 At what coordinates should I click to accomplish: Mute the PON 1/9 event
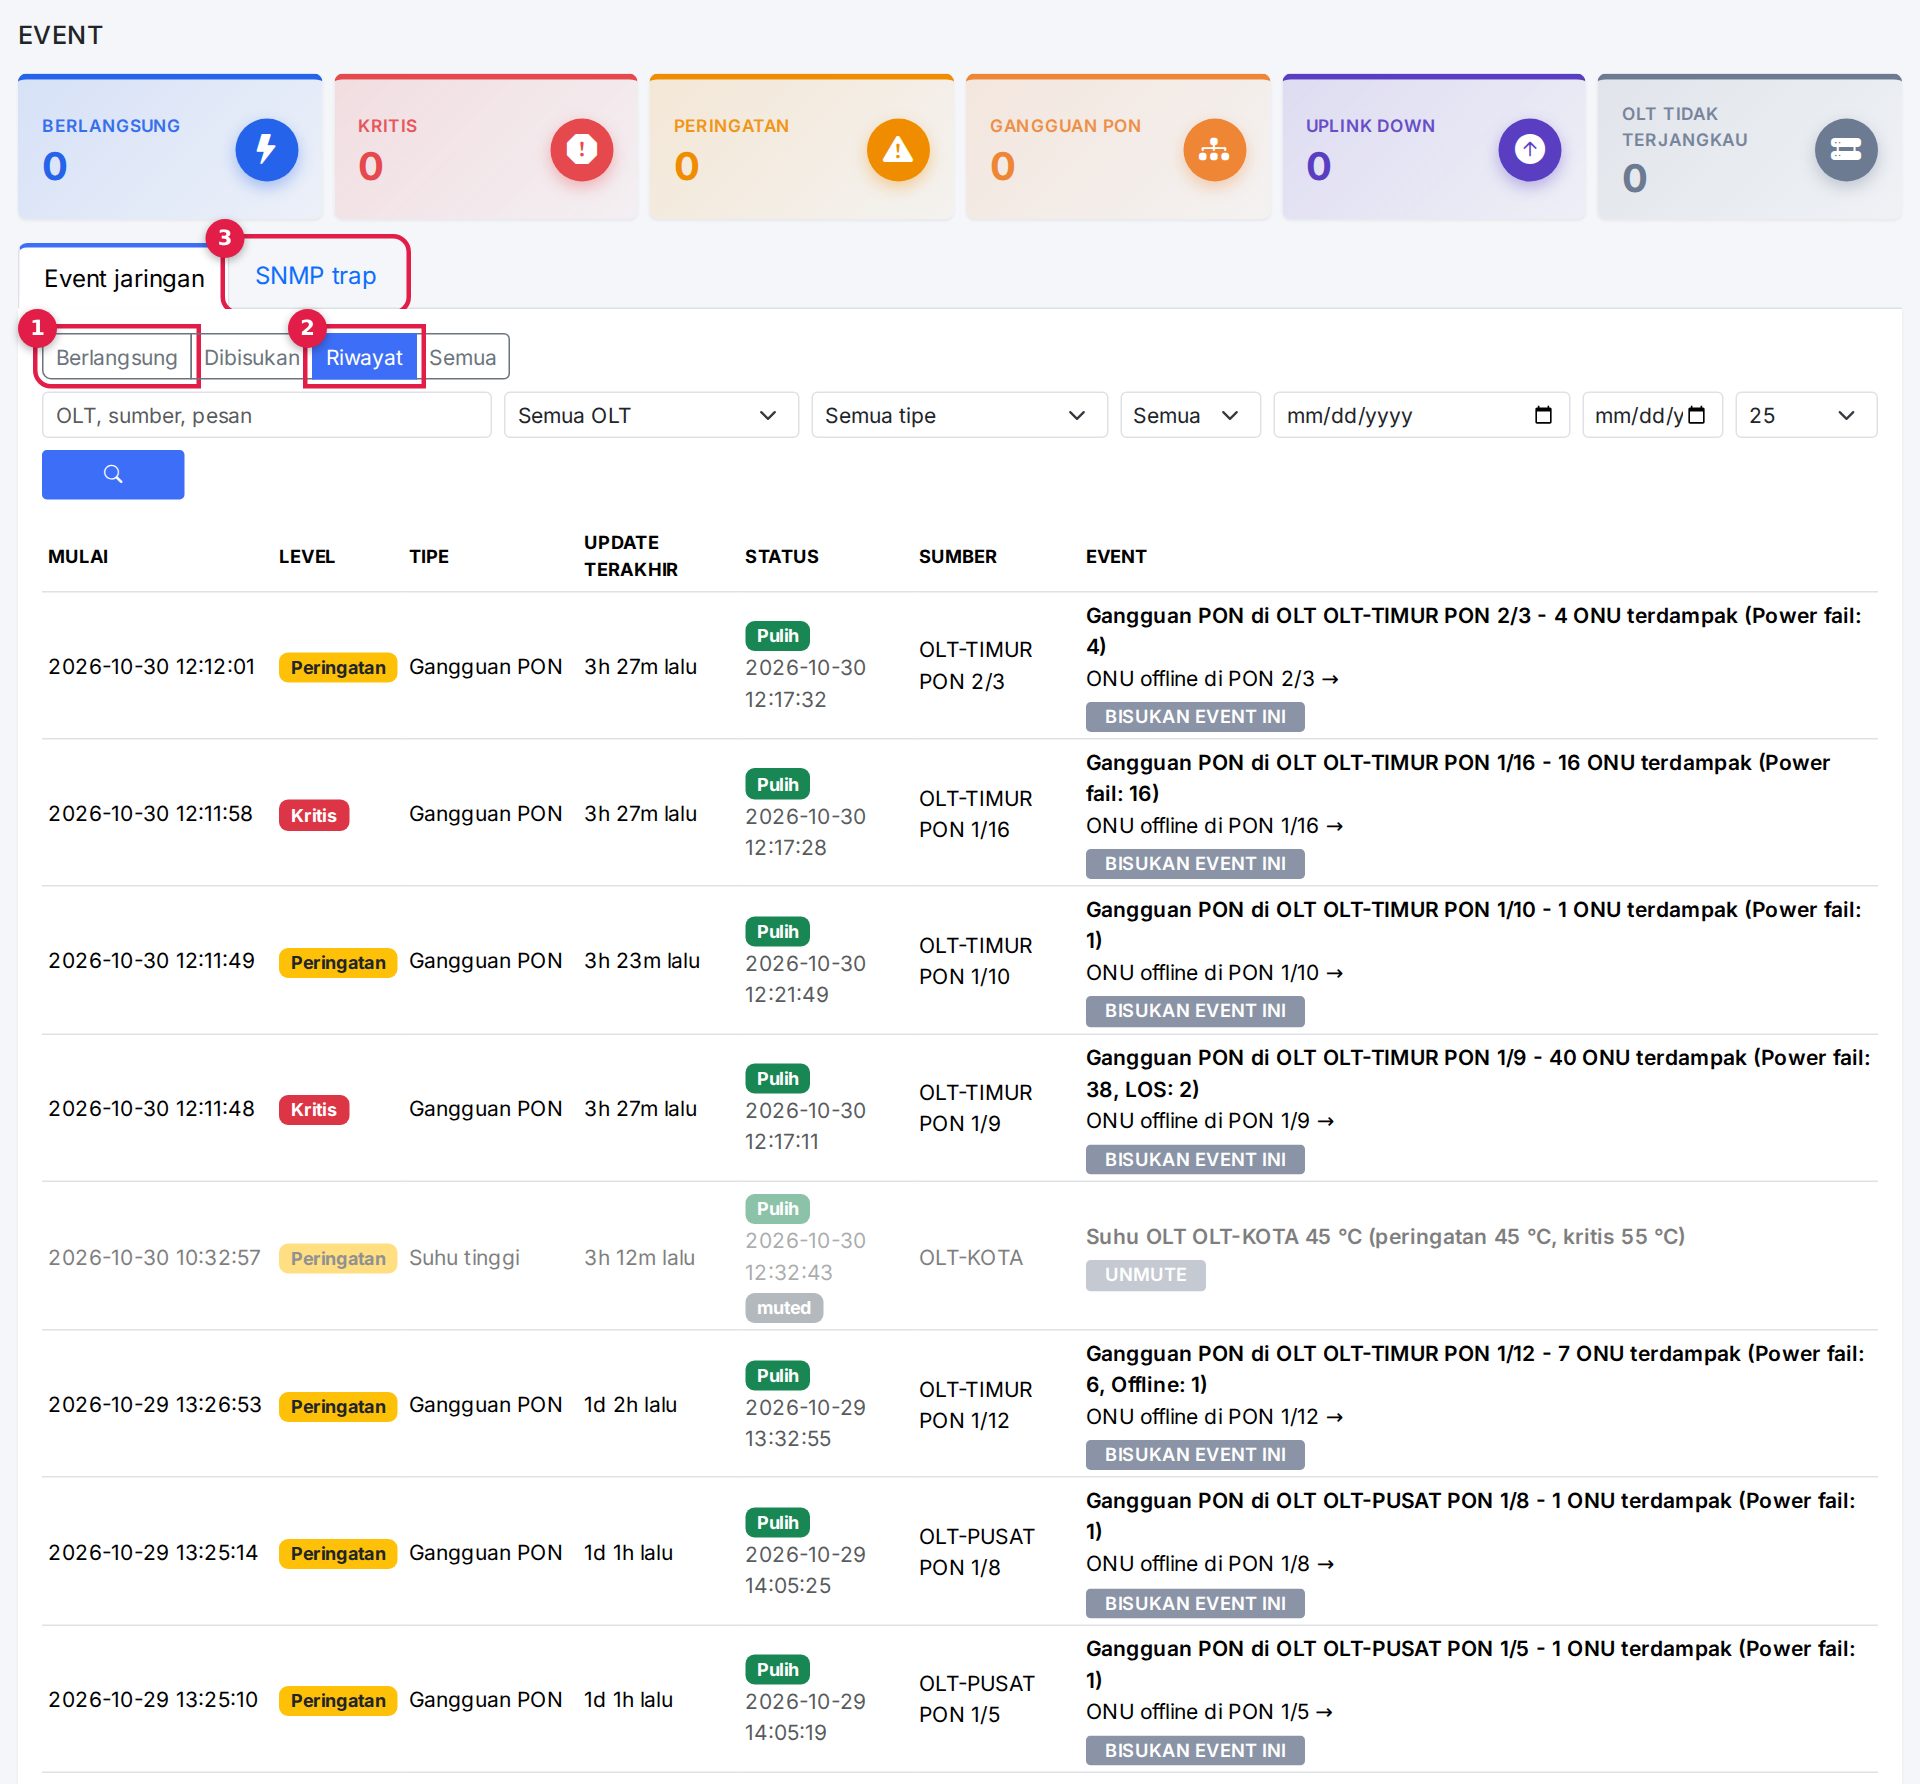click(x=1195, y=1159)
